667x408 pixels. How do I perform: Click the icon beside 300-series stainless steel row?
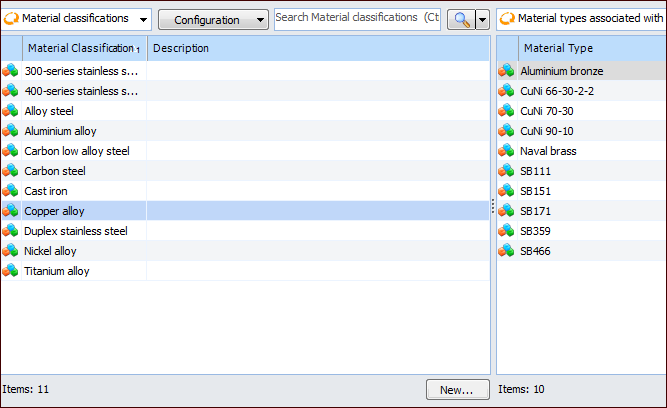point(10,71)
